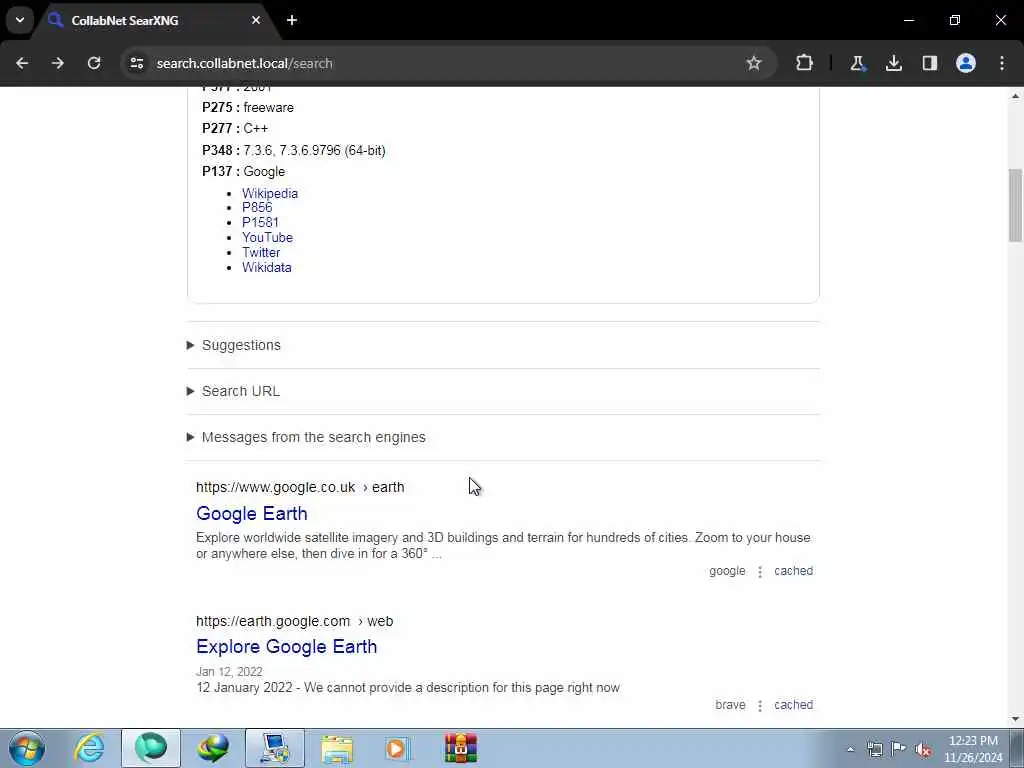Open the Wikipedia link in infobox
The image size is (1024, 768).
pyautogui.click(x=270, y=193)
